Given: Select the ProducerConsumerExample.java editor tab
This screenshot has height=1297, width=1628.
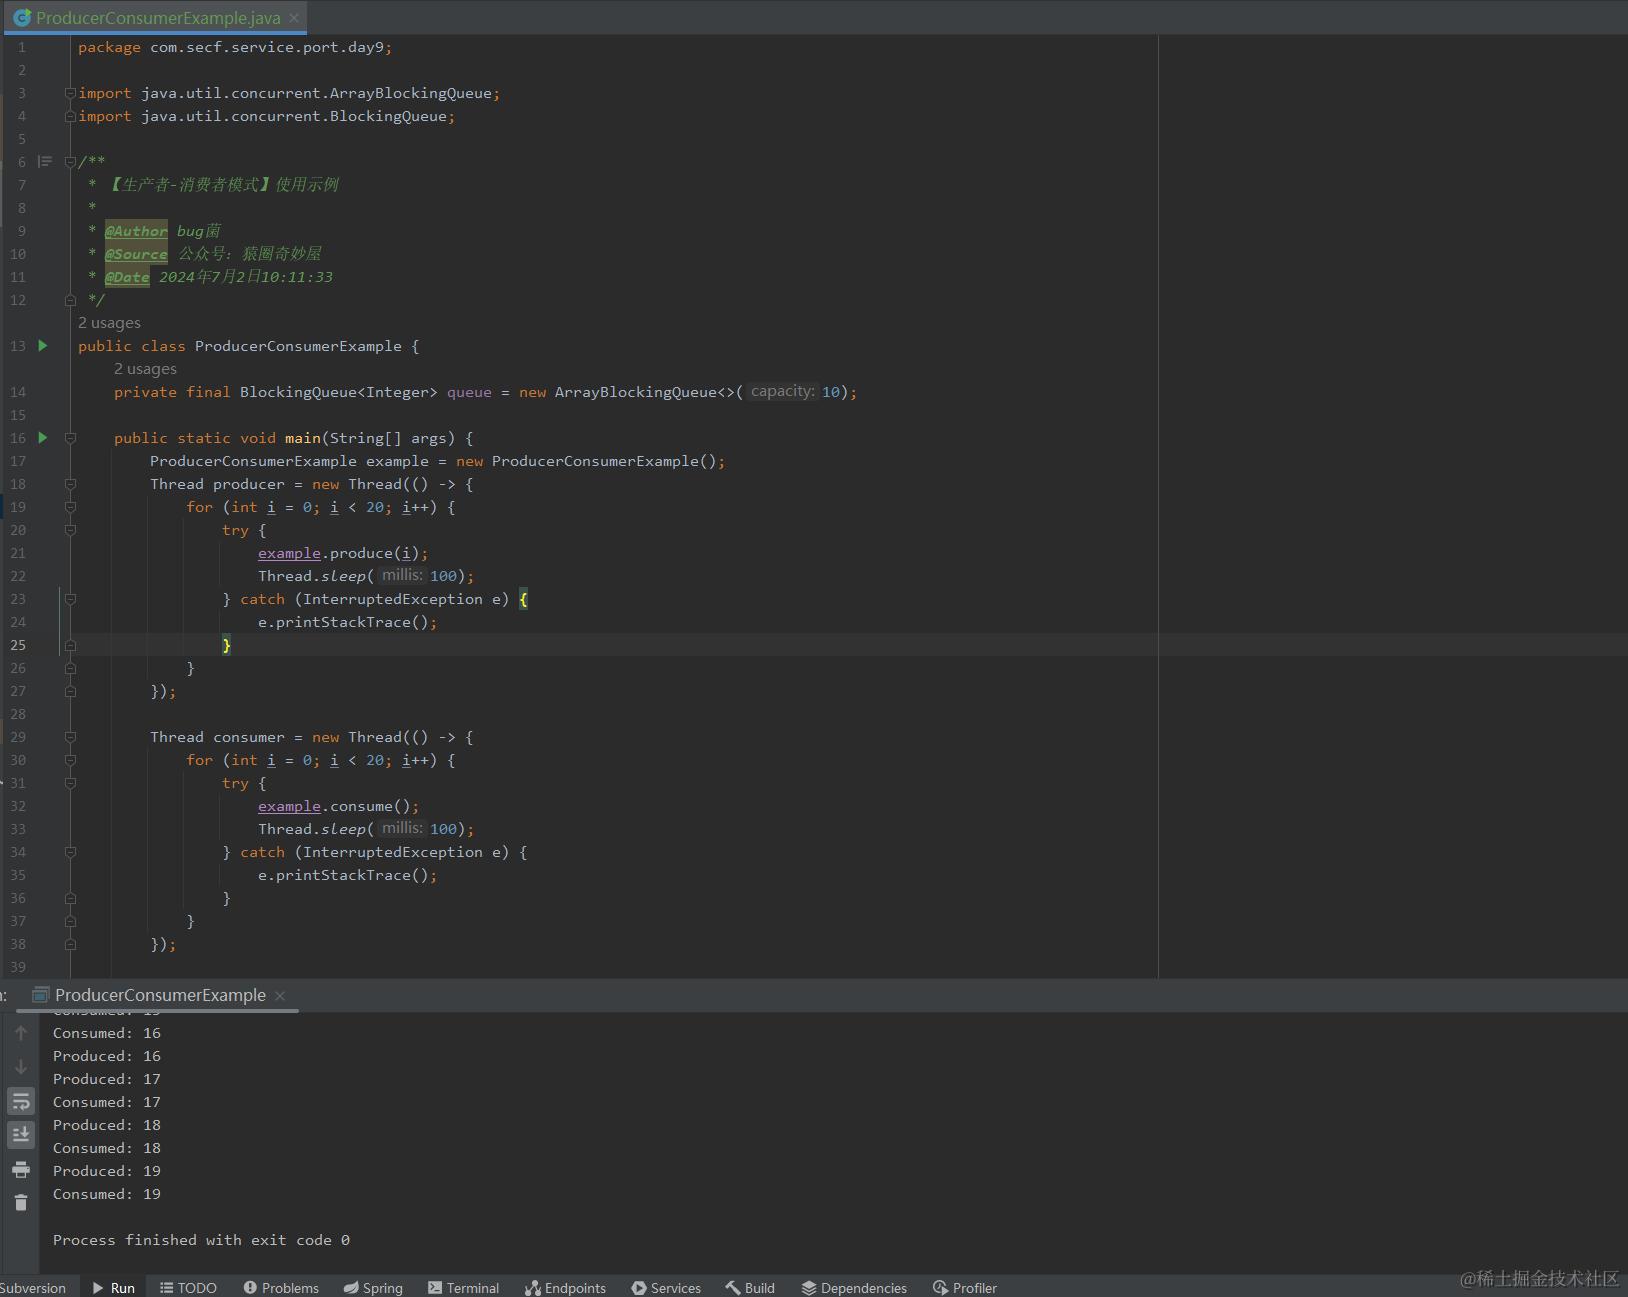Looking at the screenshot, I should [x=158, y=18].
